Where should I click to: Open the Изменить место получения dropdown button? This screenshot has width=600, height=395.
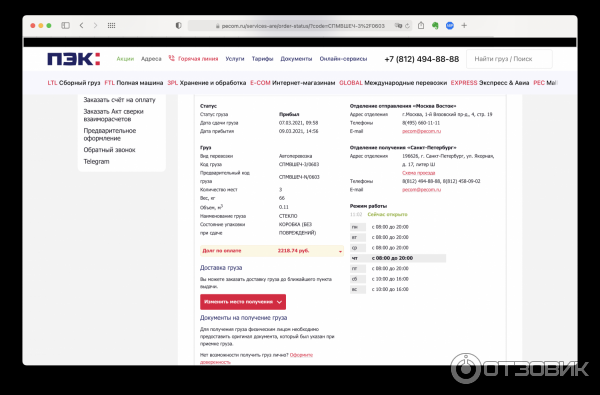243,302
